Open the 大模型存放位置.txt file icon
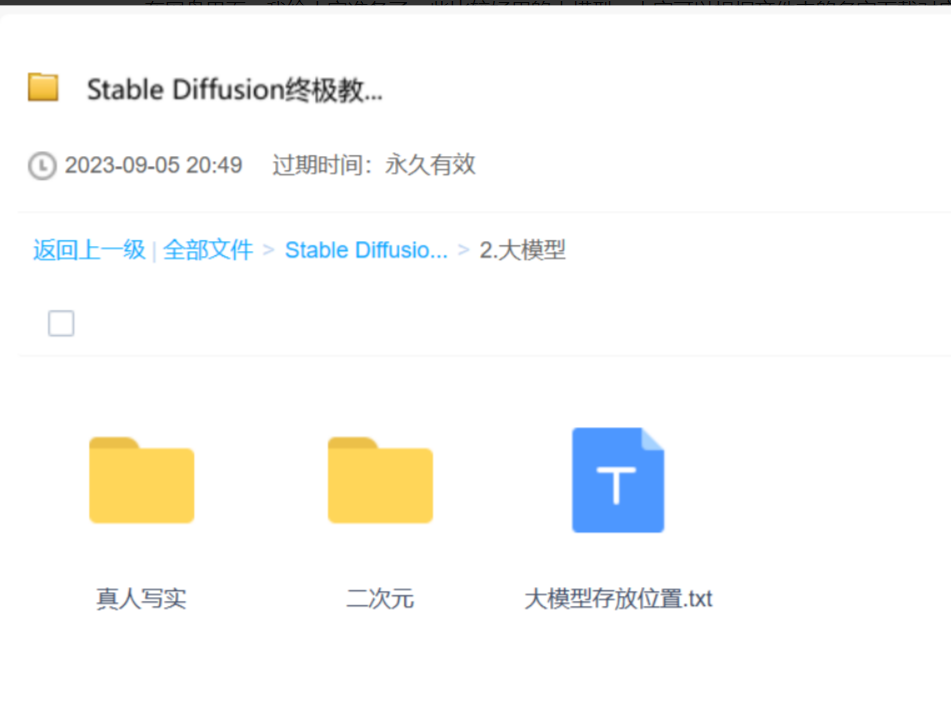951x722 pixels. pyautogui.click(x=618, y=480)
